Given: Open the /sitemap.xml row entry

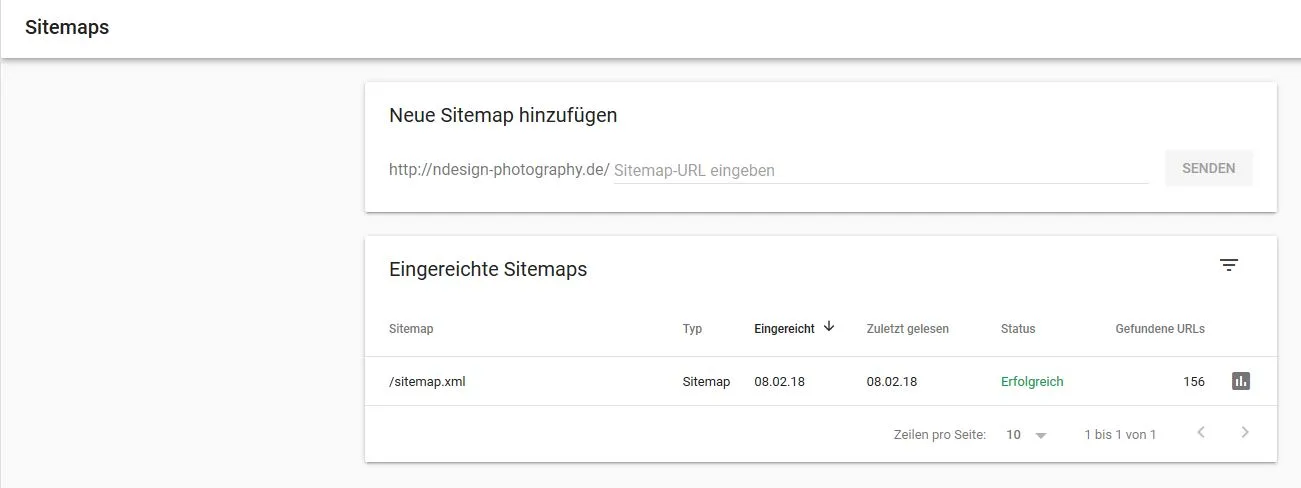Looking at the screenshot, I should coord(821,381).
